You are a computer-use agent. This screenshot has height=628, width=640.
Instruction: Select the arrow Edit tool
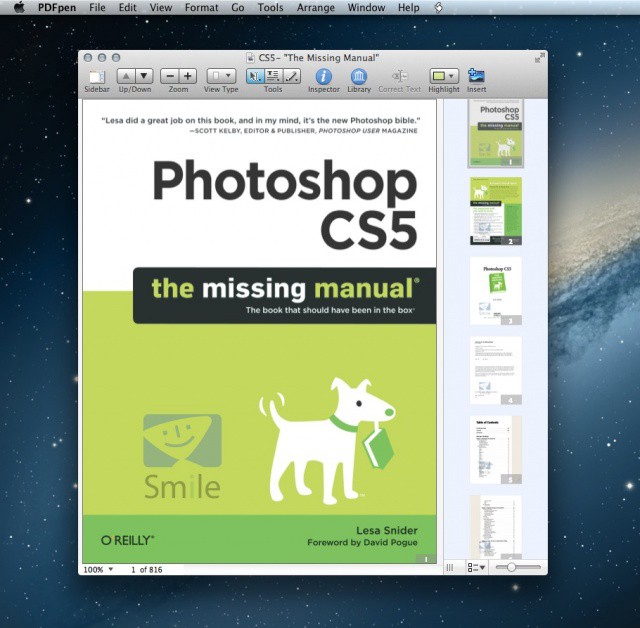coord(255,76)
